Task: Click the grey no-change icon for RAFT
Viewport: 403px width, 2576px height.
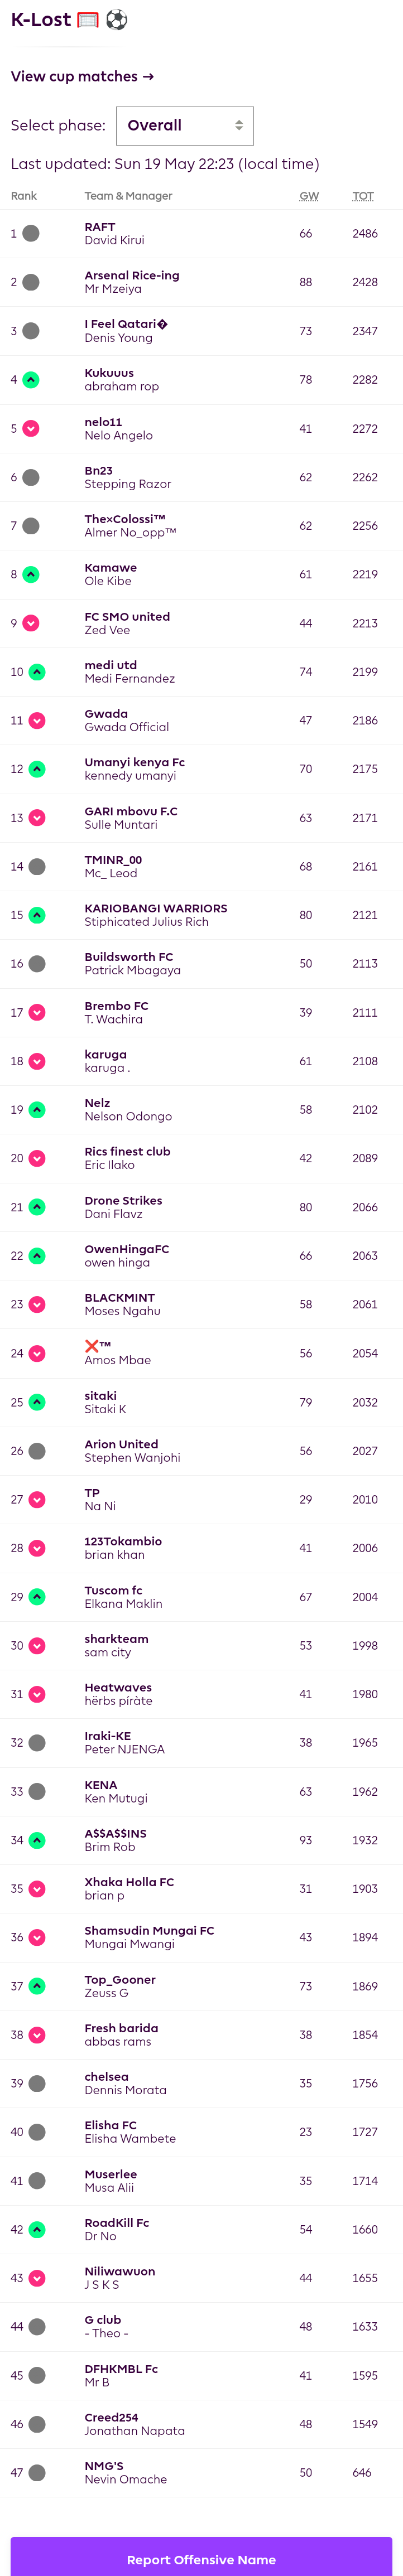Action: [x=31, y=234]
